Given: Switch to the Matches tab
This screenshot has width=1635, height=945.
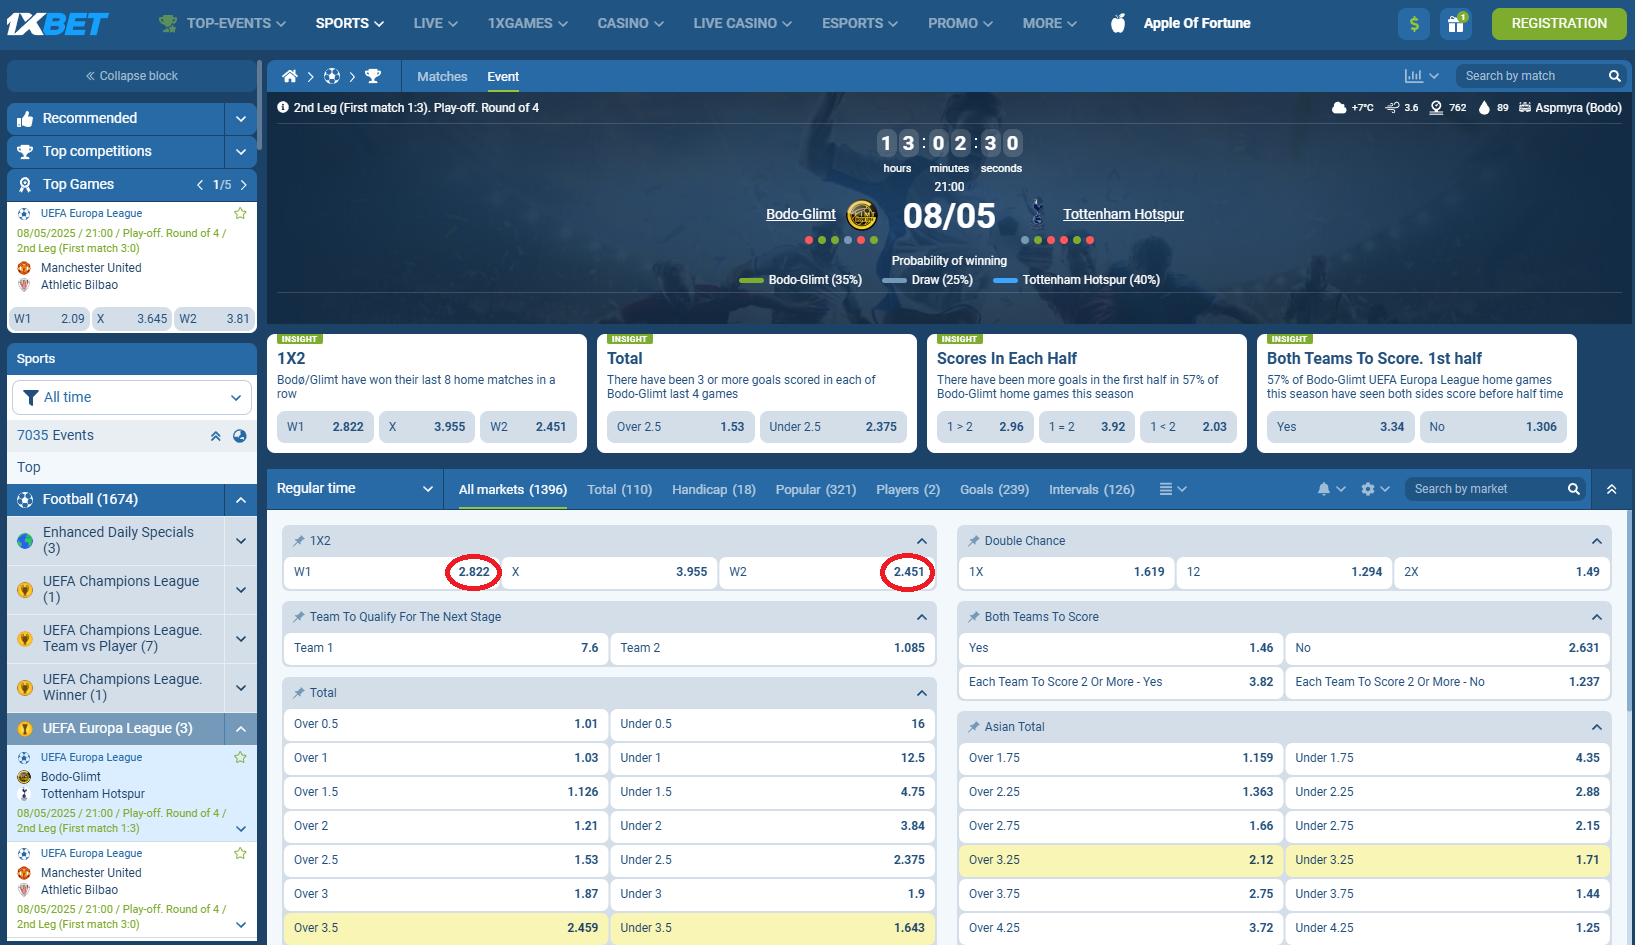Looking at the screenshot, I should point(442,76).
